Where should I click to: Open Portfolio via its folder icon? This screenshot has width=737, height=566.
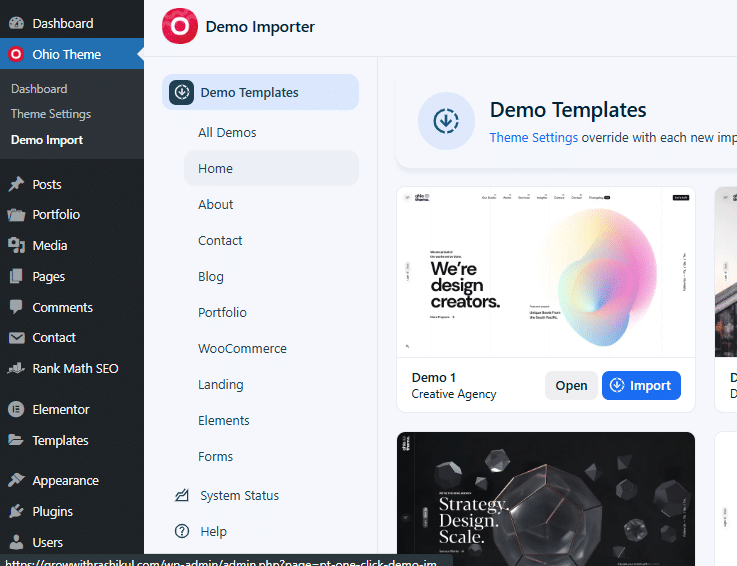pos(16,215)
